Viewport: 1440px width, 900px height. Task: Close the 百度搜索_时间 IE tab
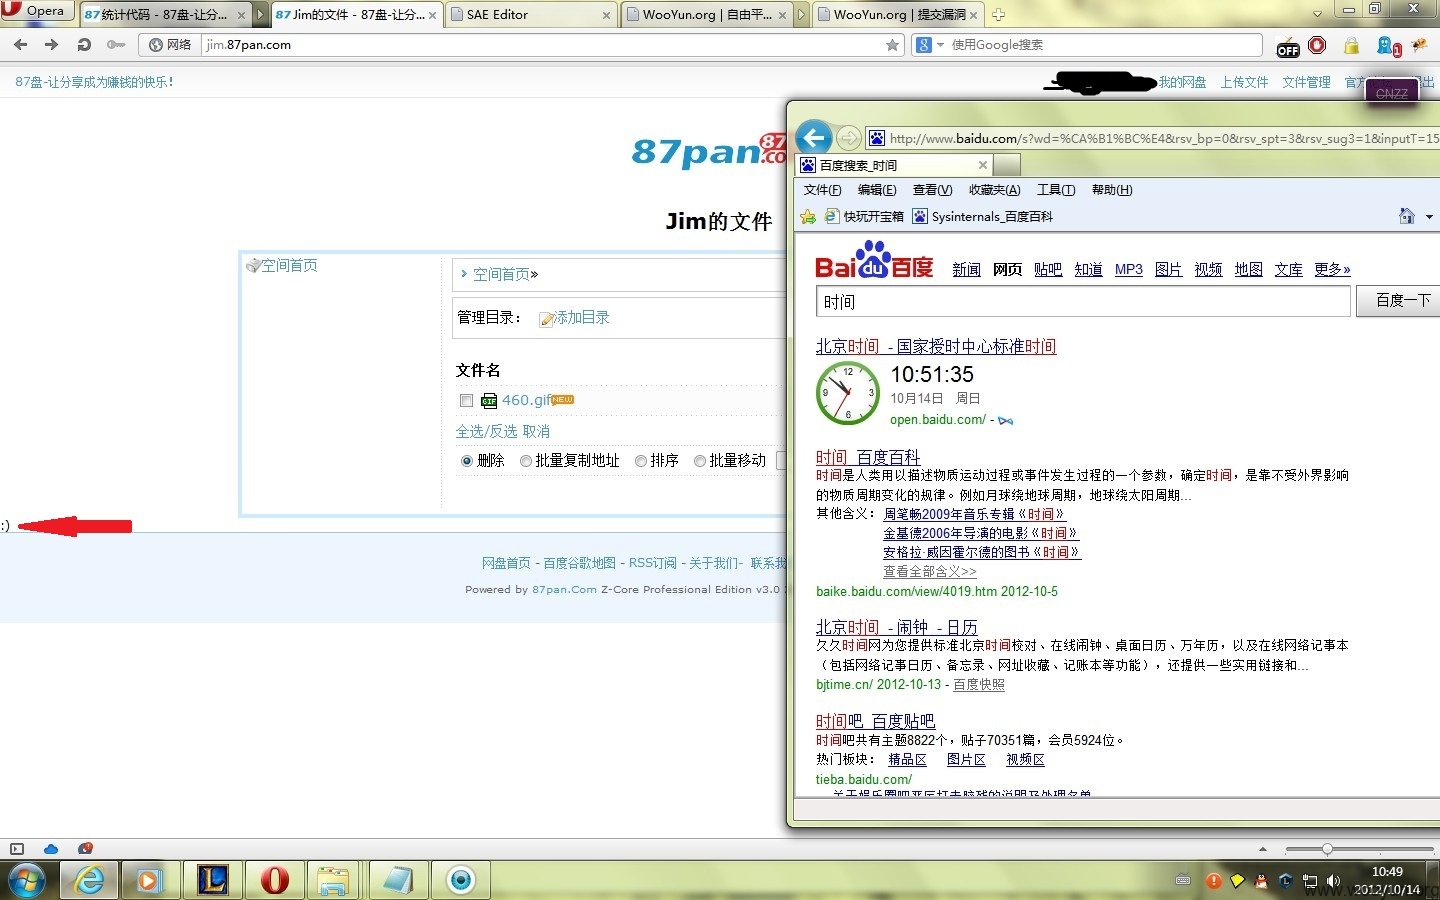click(x=982, y=165)
